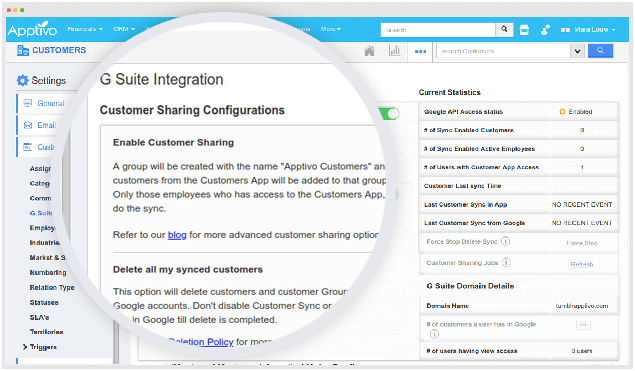Open the reports bar chart icon
This screenshot has height=371, width=635.
tap(394, 51)
